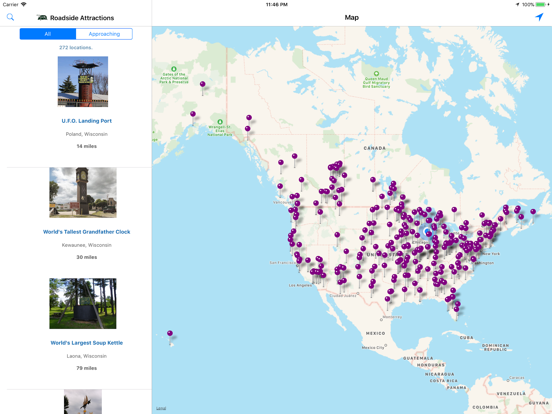Tap the Grandfather Clock photo
The width and height of the screenshot is (552, 414).
coord(83,193)
